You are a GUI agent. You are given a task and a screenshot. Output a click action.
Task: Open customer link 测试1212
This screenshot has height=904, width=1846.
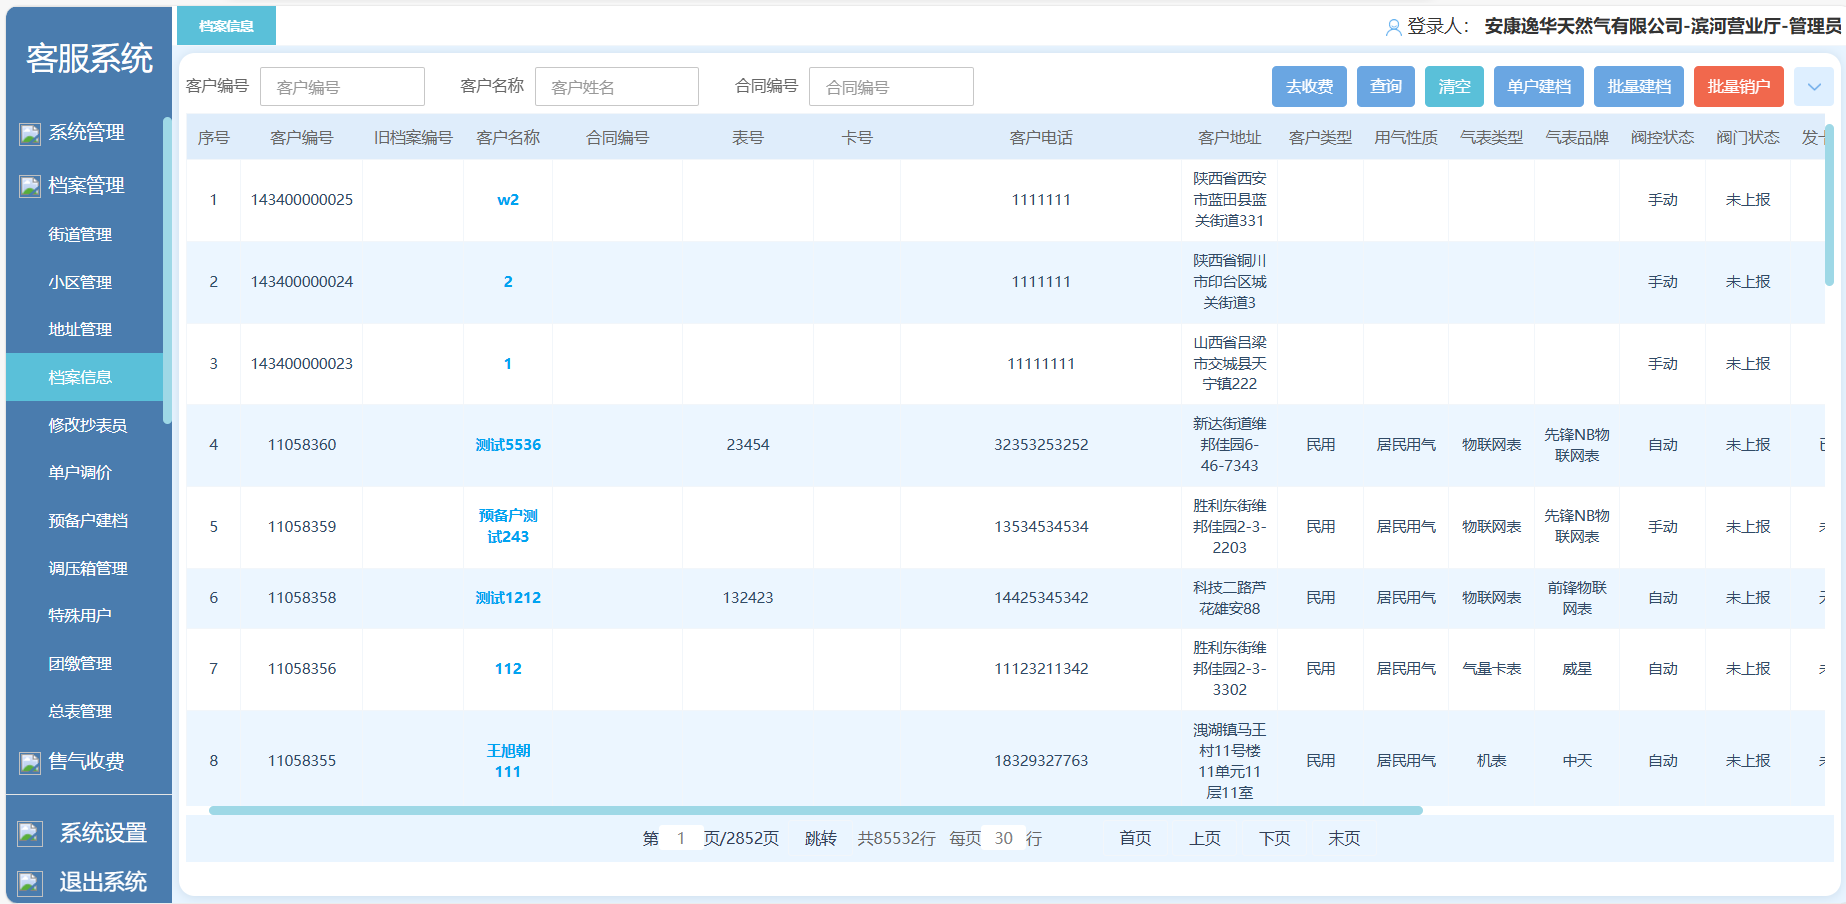point(508,598)
